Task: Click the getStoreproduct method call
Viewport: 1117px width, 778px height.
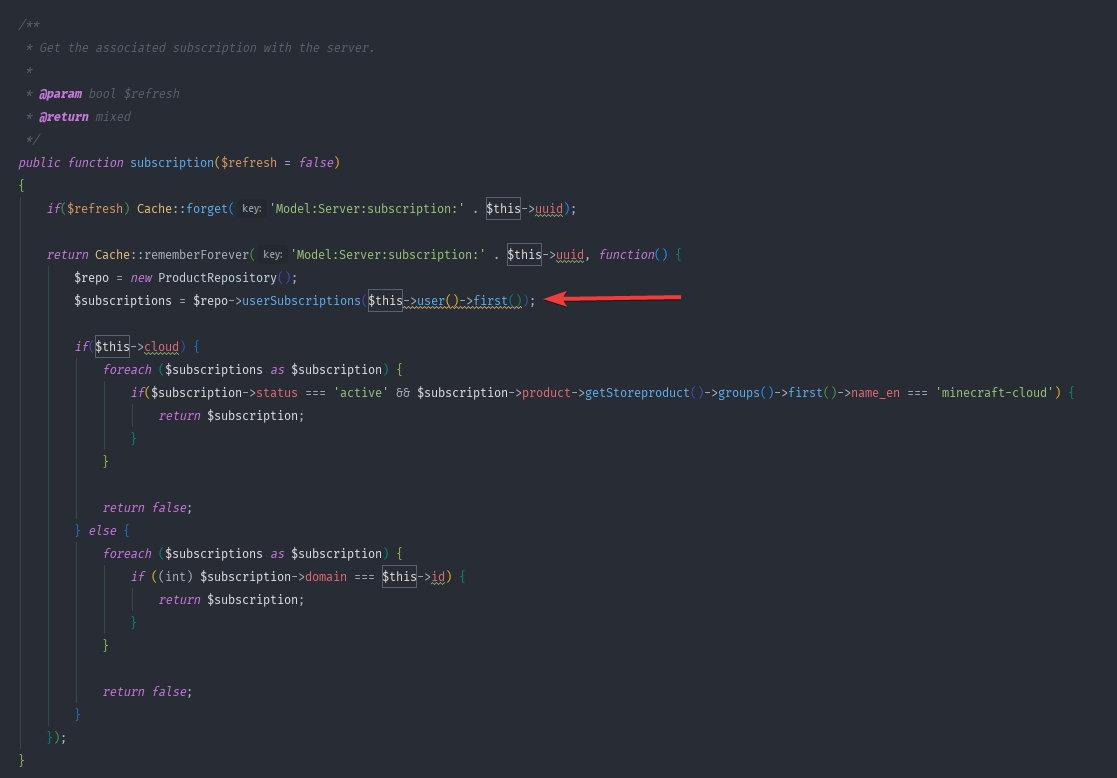Action: pos(637,393)
